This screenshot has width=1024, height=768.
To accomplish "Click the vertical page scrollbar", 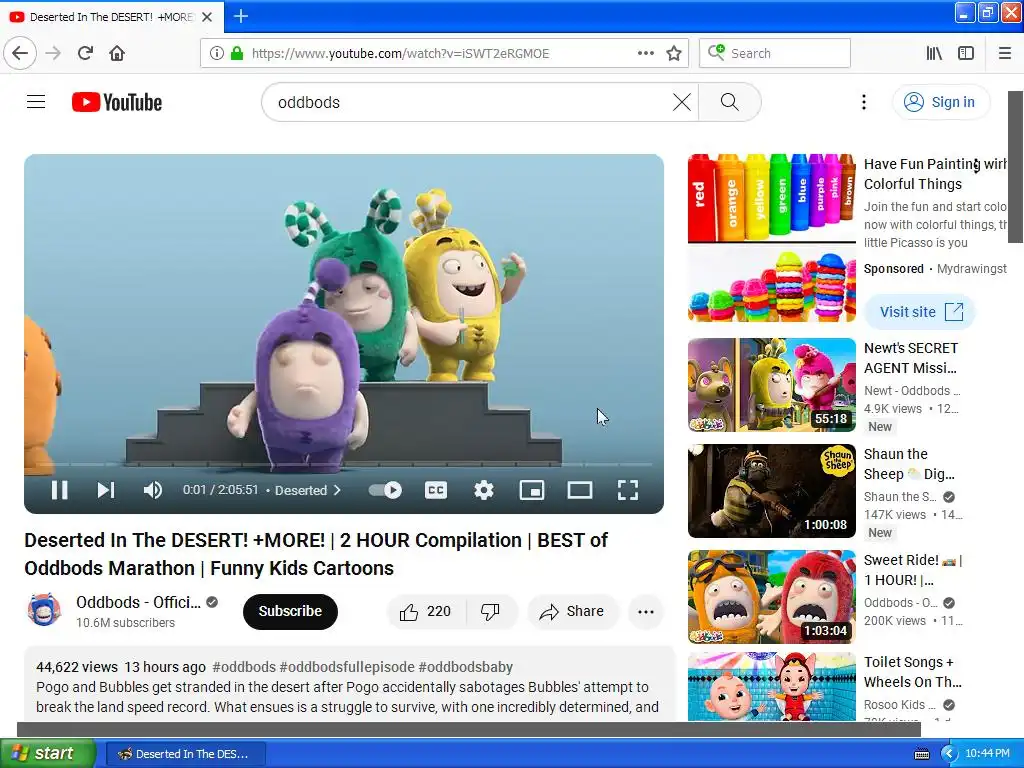I will pyautogui.click(x=1016, y=167).
